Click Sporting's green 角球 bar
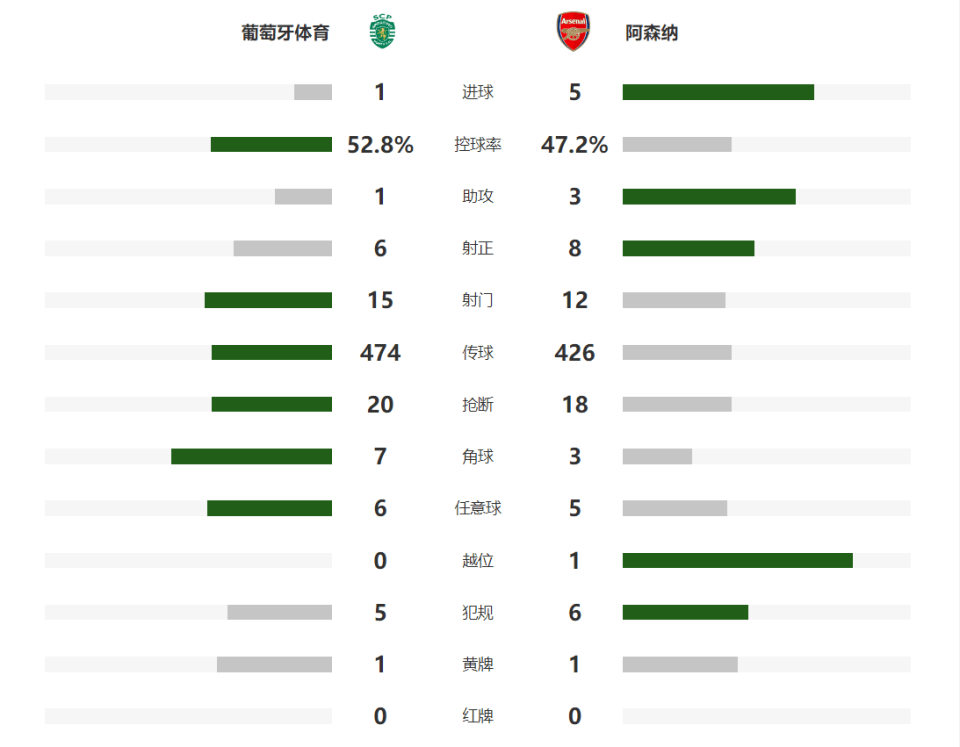960x747 pixels. pyautogui.click(x=252, y=456)
